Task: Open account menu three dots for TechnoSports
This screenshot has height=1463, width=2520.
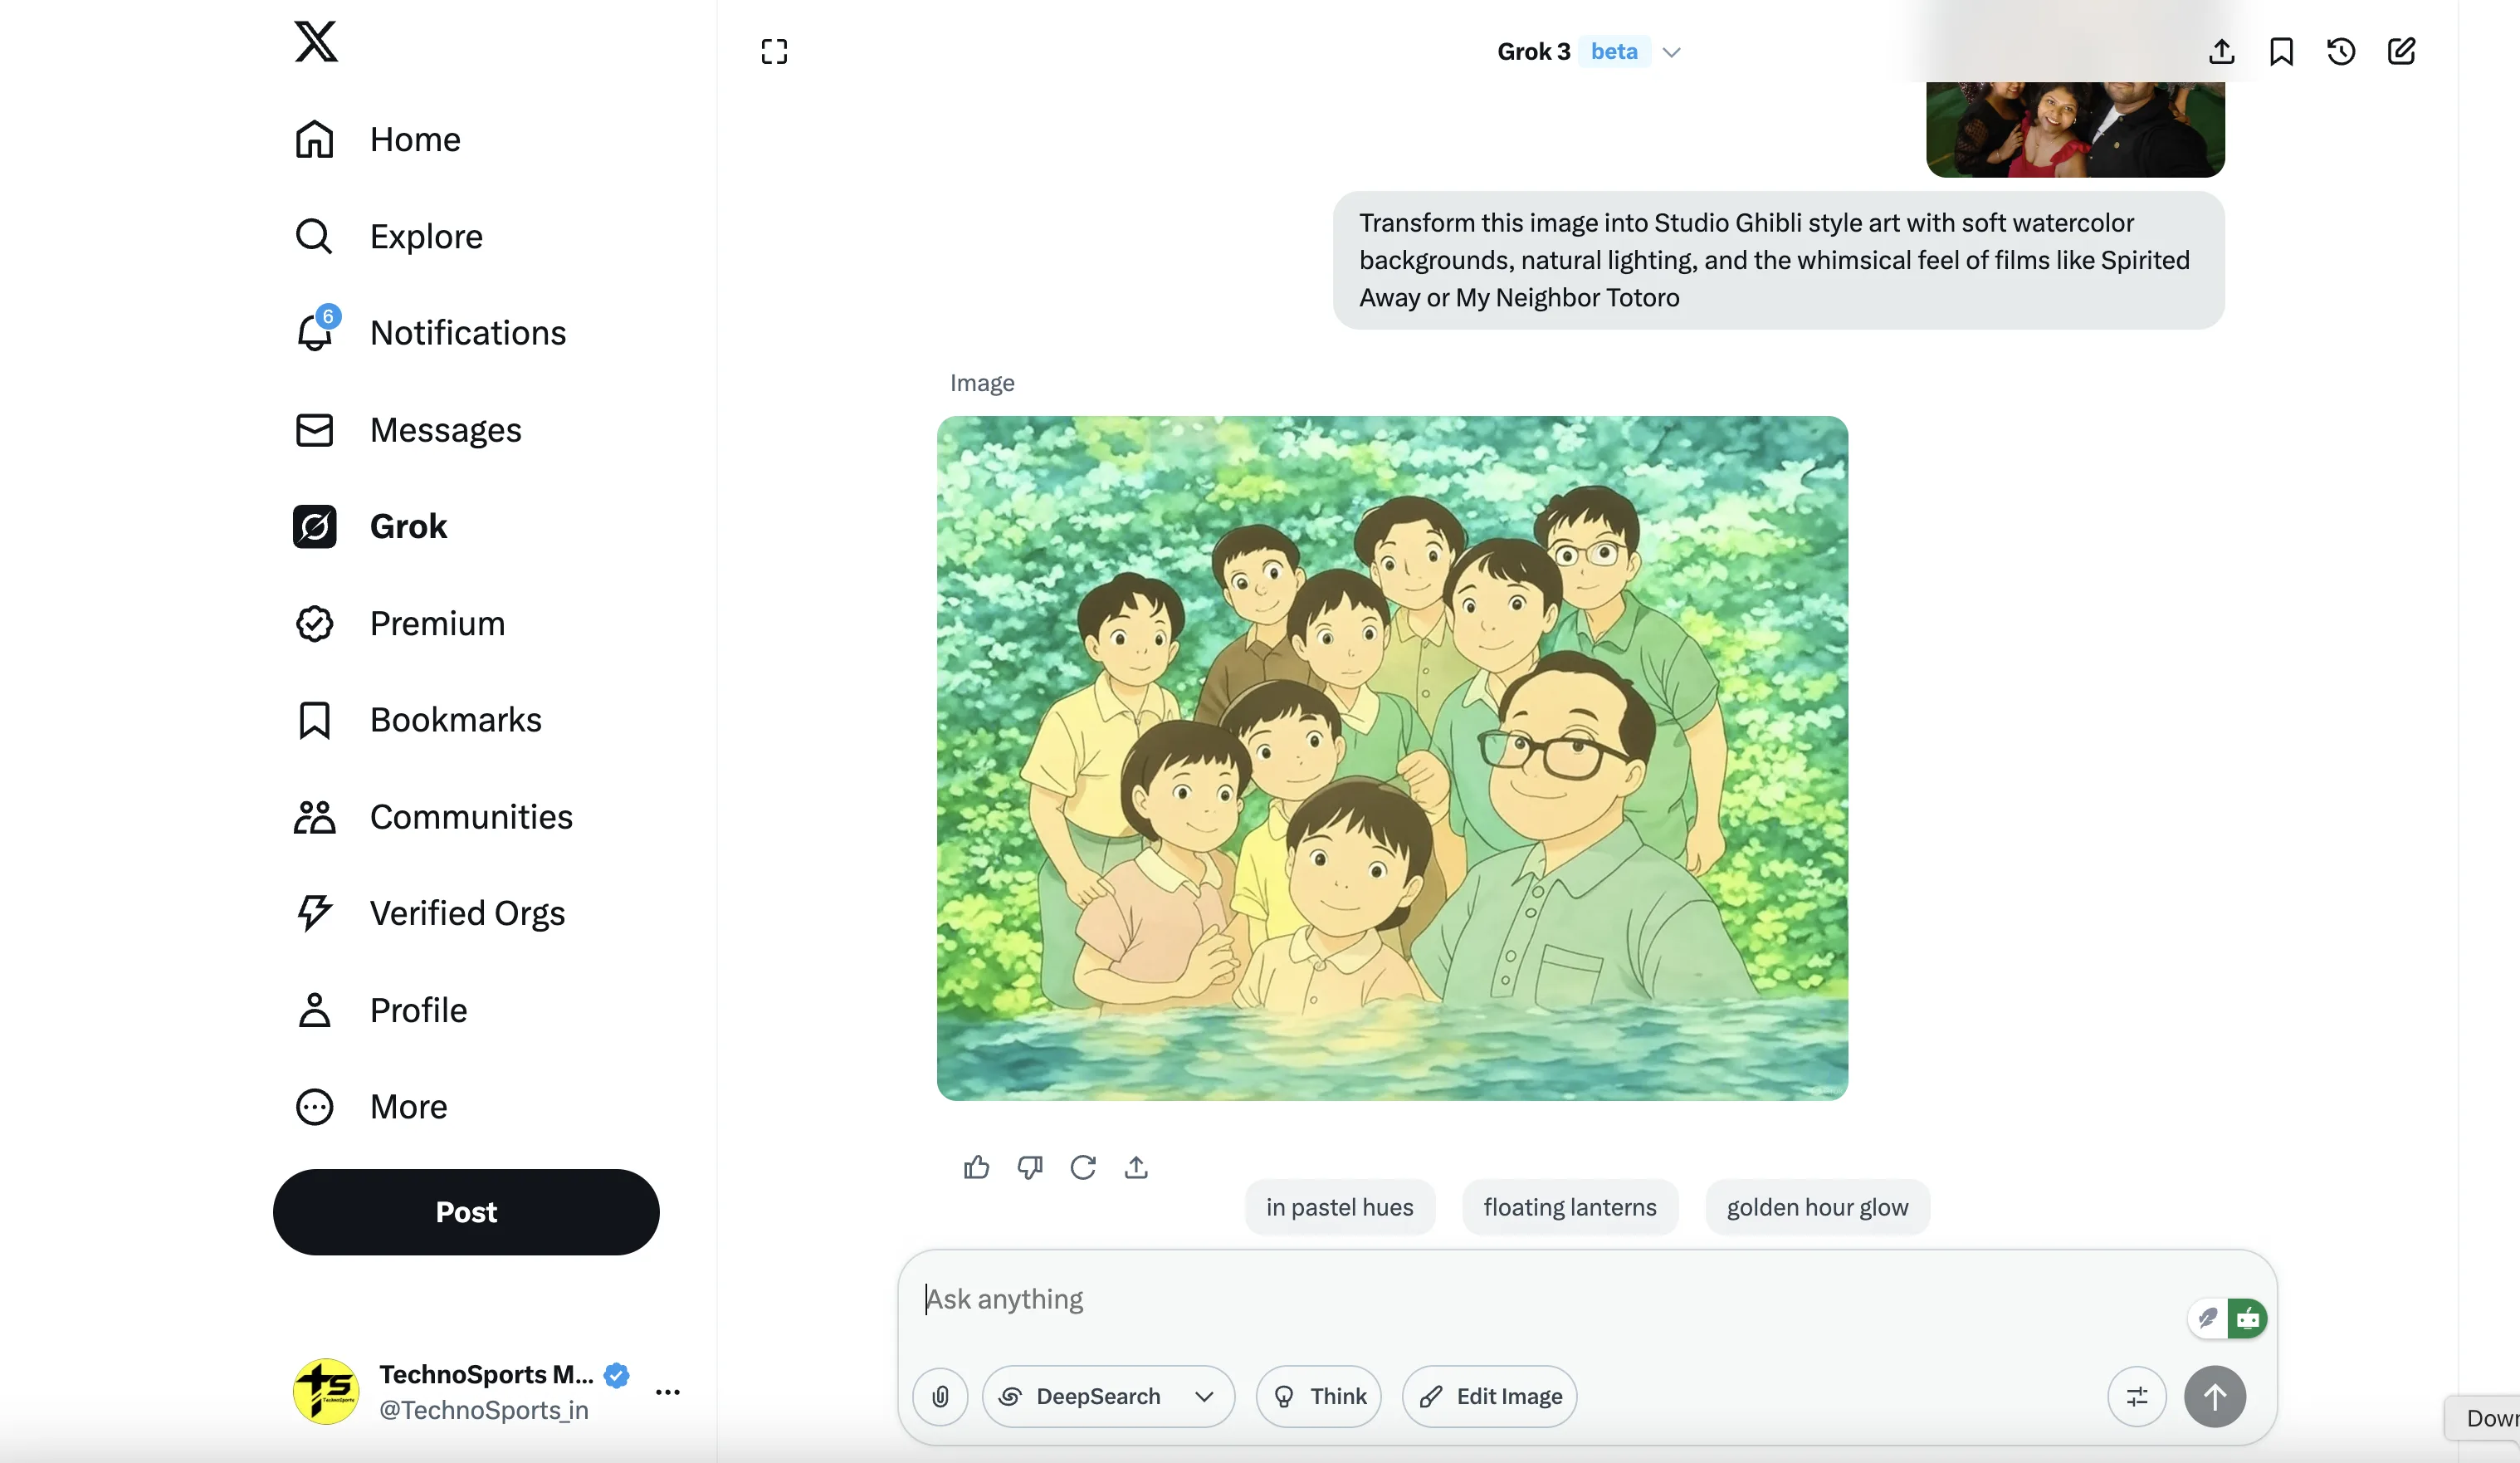Action: point(667,1391)
